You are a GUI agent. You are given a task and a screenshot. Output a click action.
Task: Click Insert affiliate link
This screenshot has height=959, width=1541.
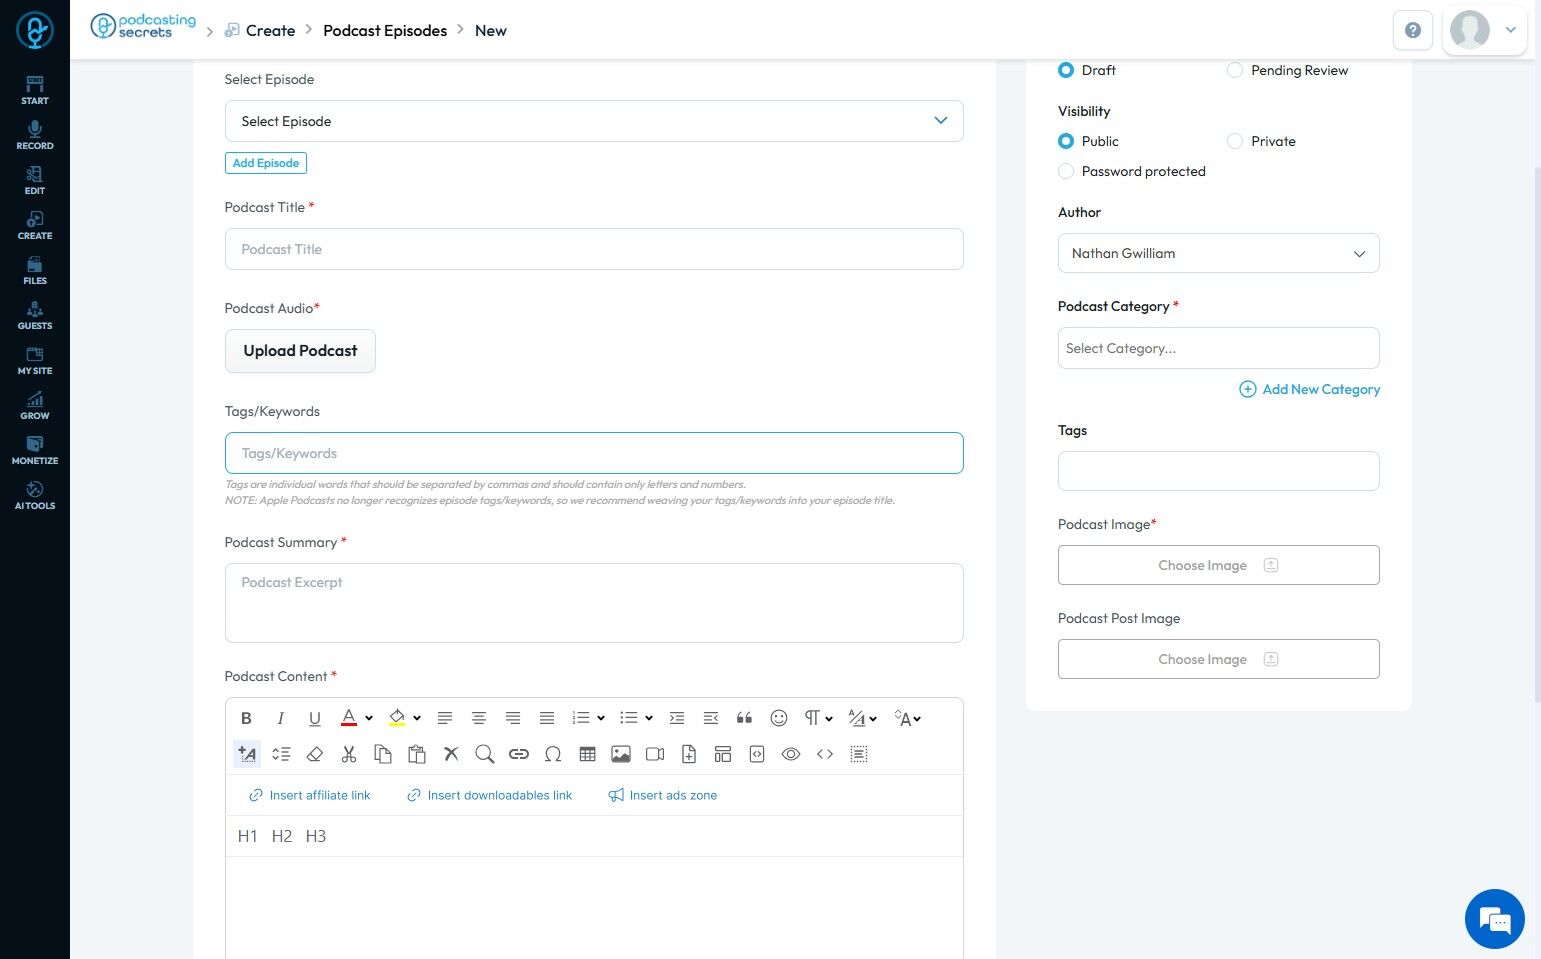point(310,795)
